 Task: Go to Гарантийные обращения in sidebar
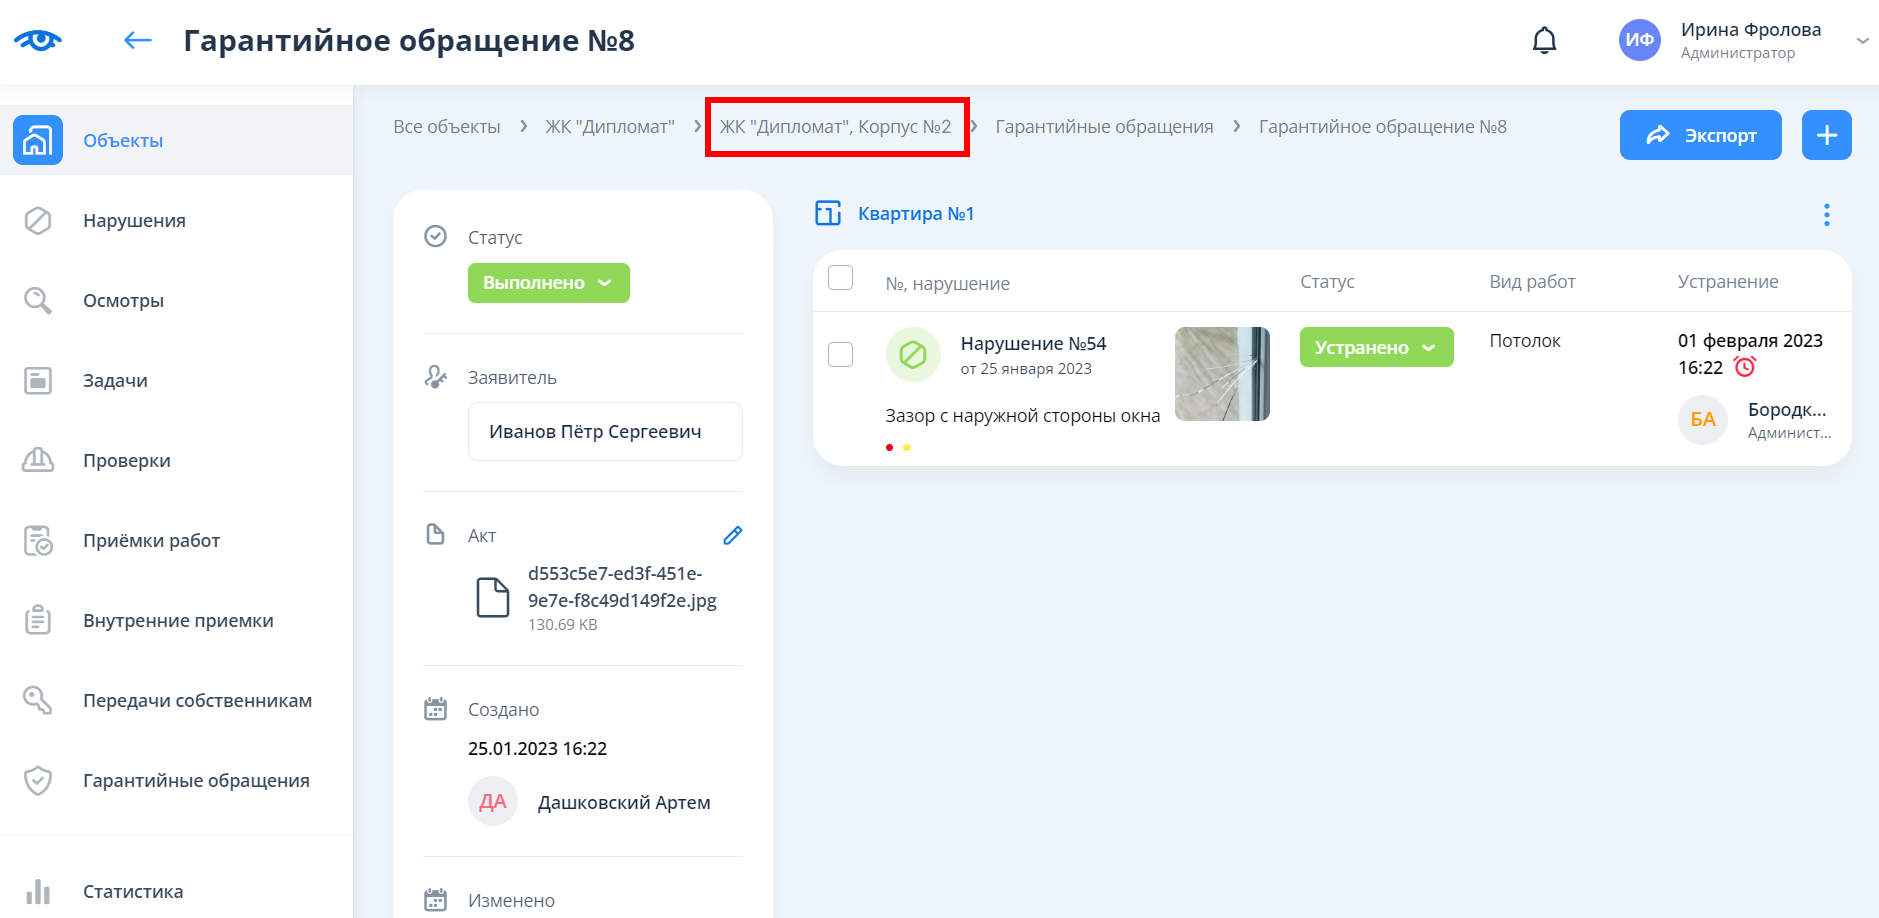pyautogui.click(x=196, y=781)
